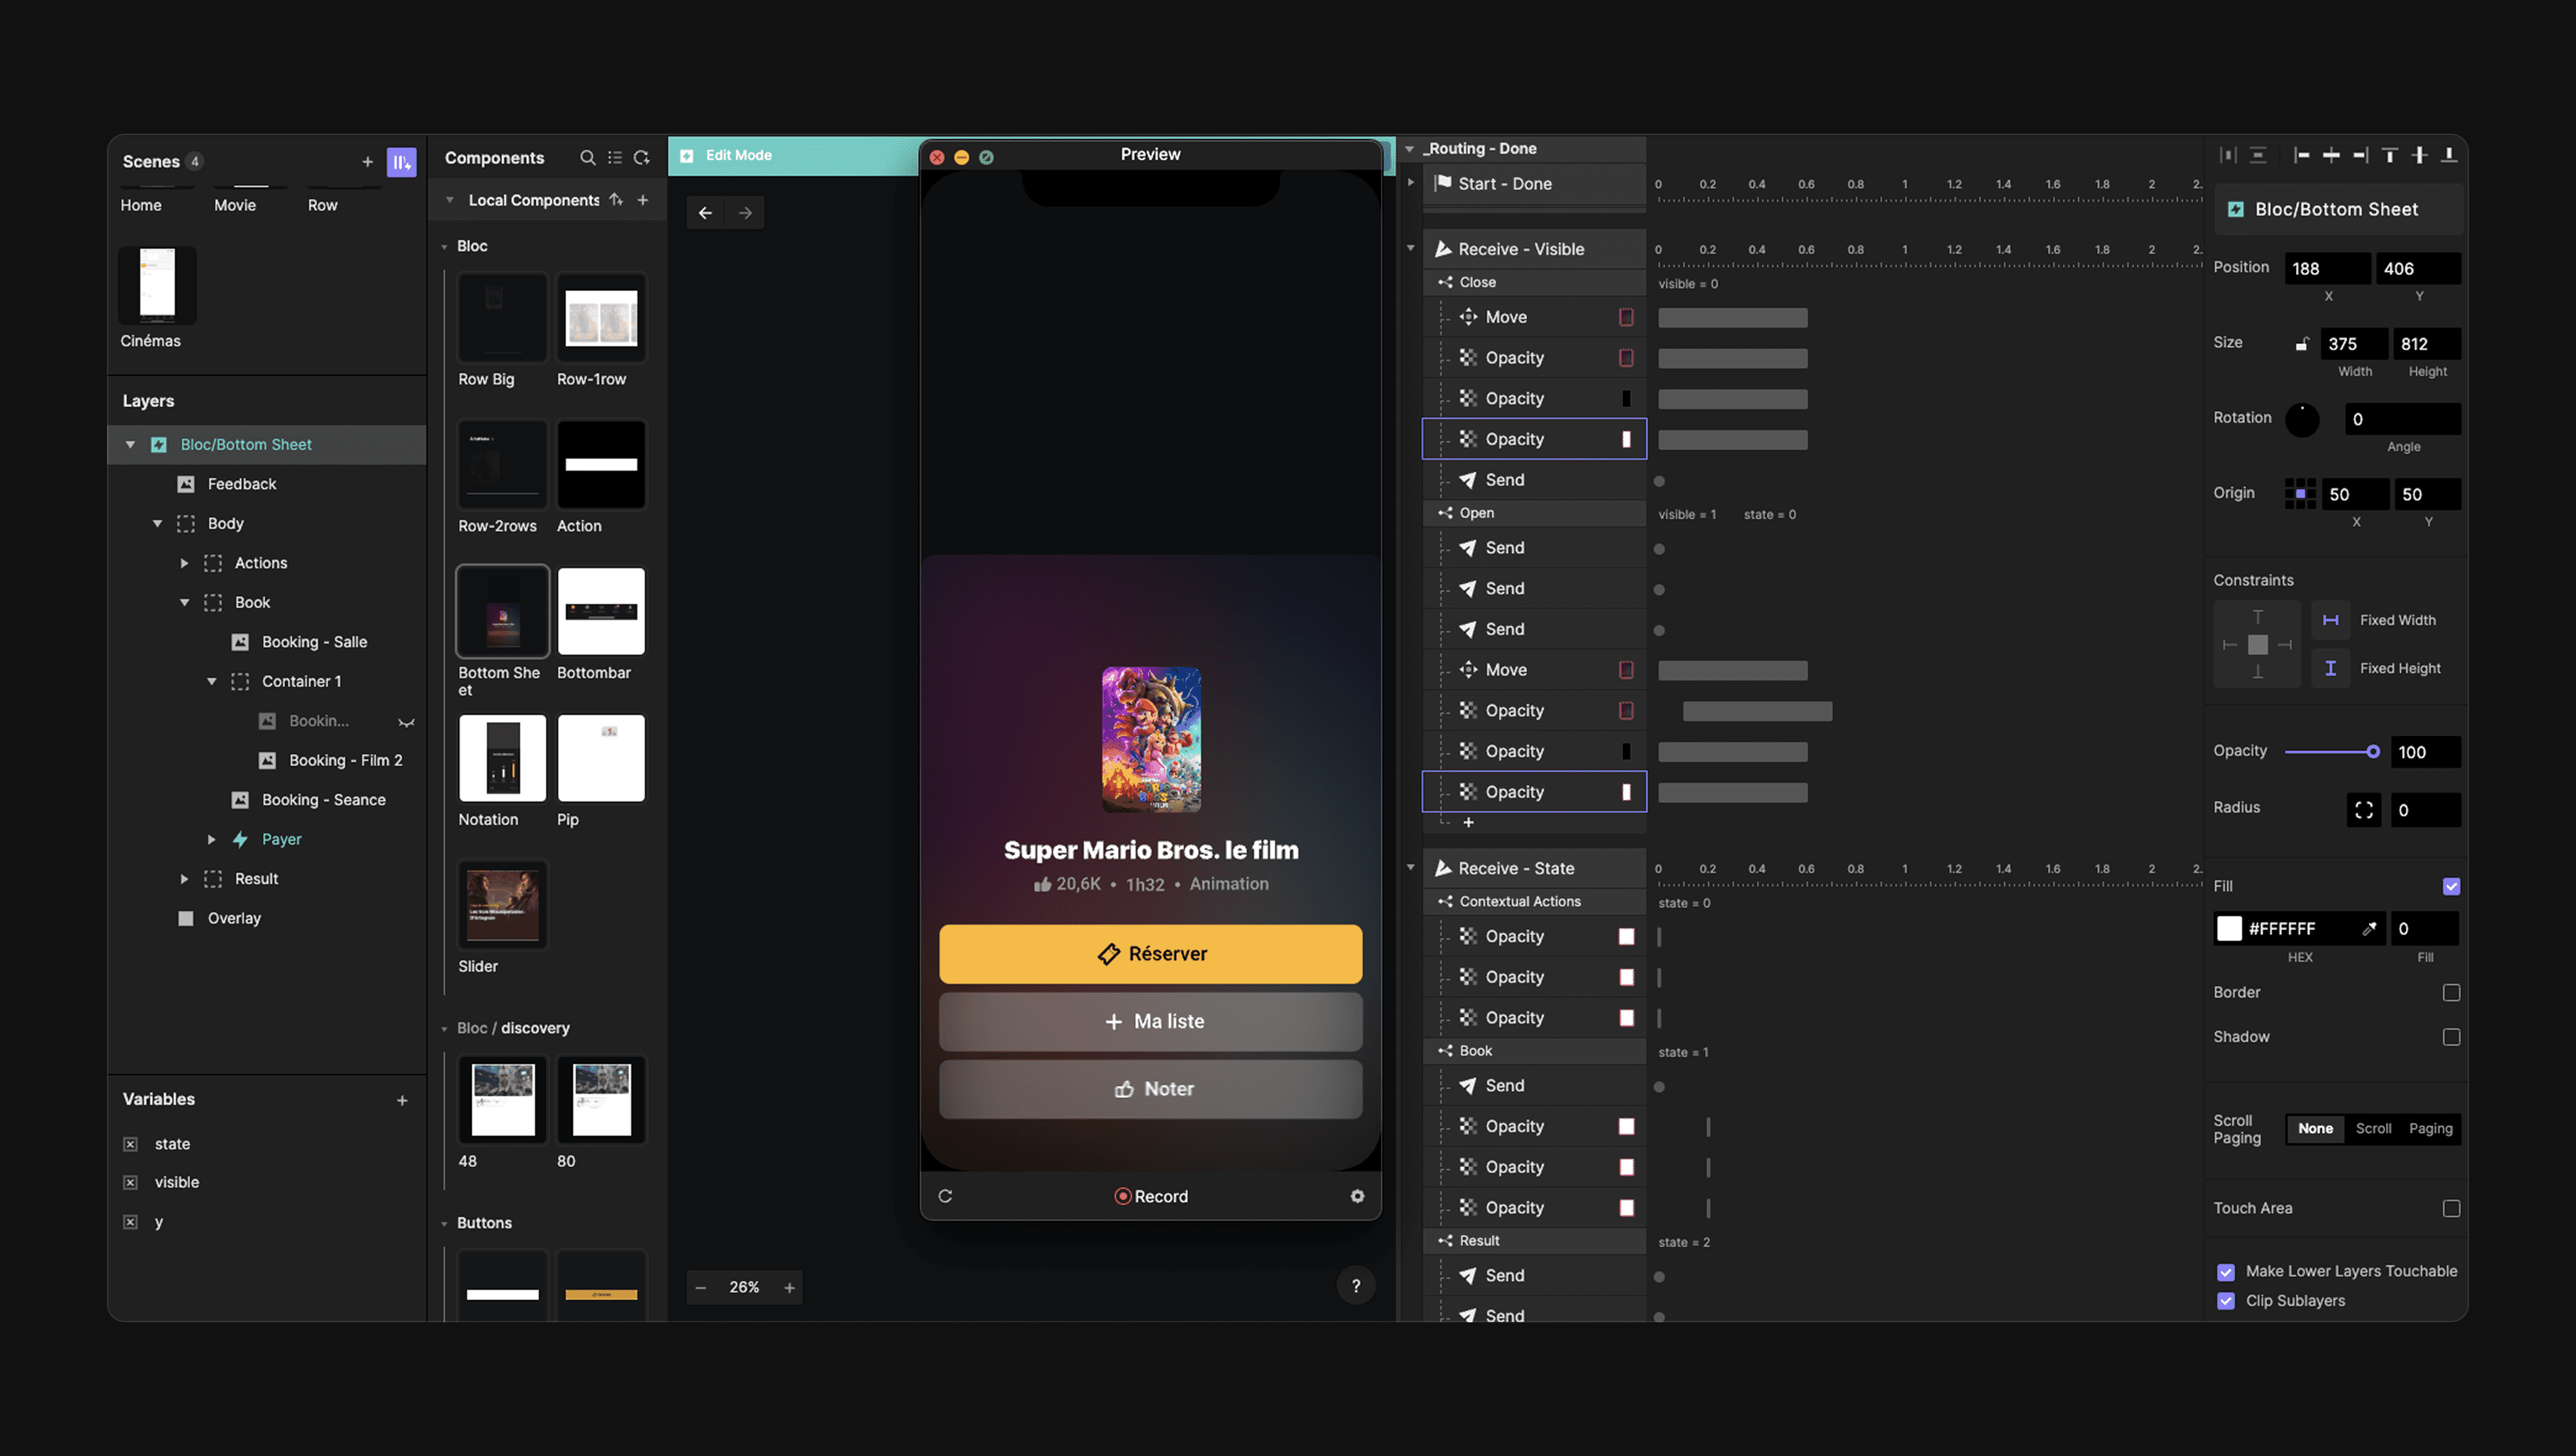Select Scroll in Scroll Paging options
The height and width of the screenshot is (1456, 2576).
coord(2373,1129)
